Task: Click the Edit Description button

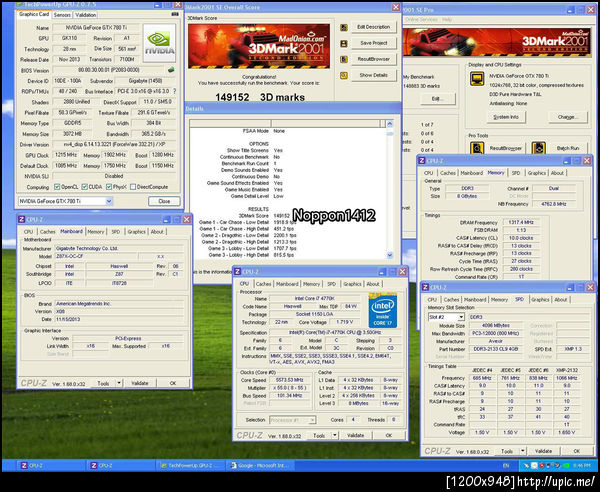Action: (372, 26)
